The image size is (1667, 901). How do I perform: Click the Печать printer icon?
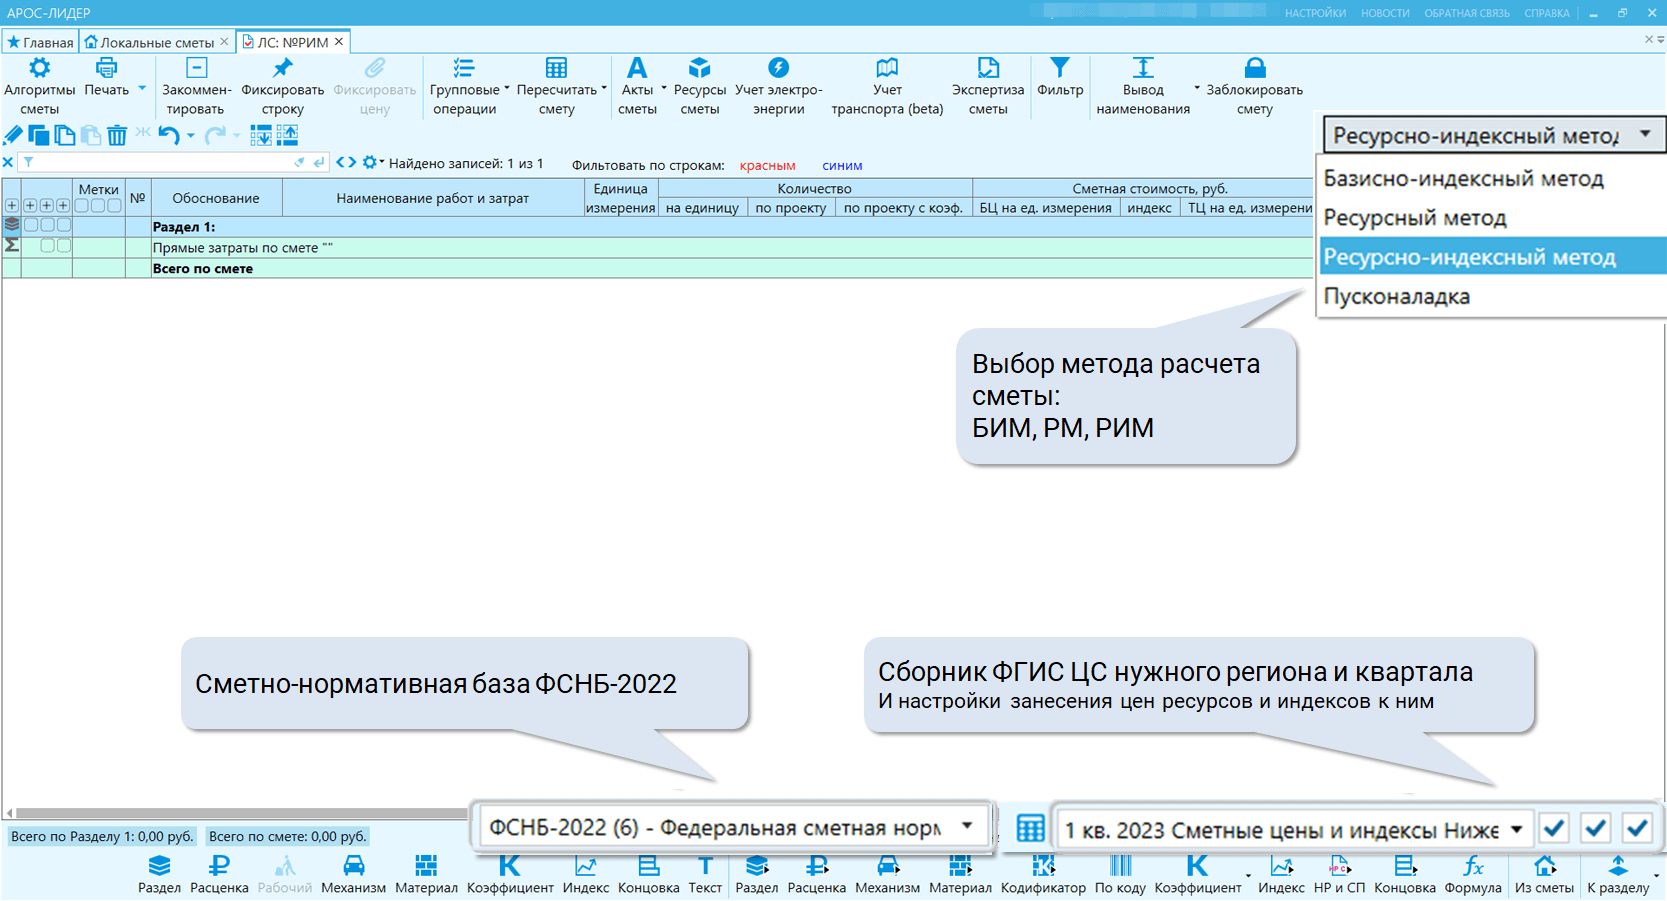106,69
